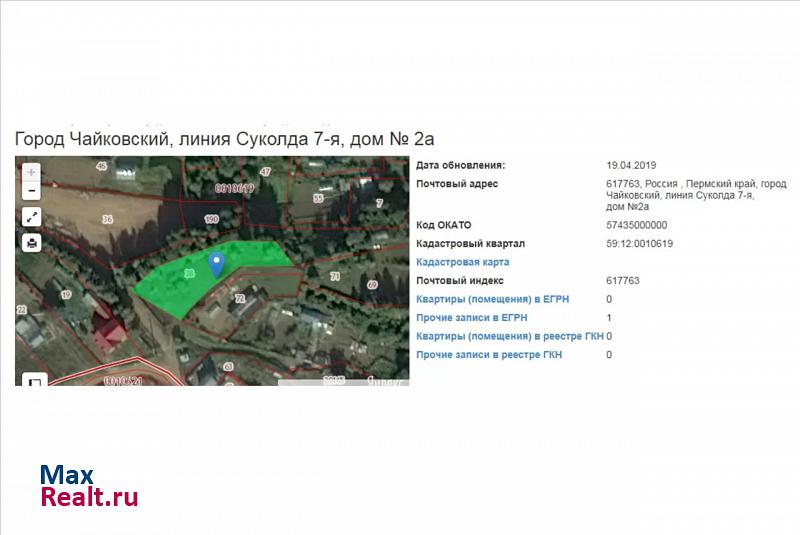Open the layers control at map bottom-left
Image resolution: width=800 pixels, height=535 pixels.
pos(33,380)
